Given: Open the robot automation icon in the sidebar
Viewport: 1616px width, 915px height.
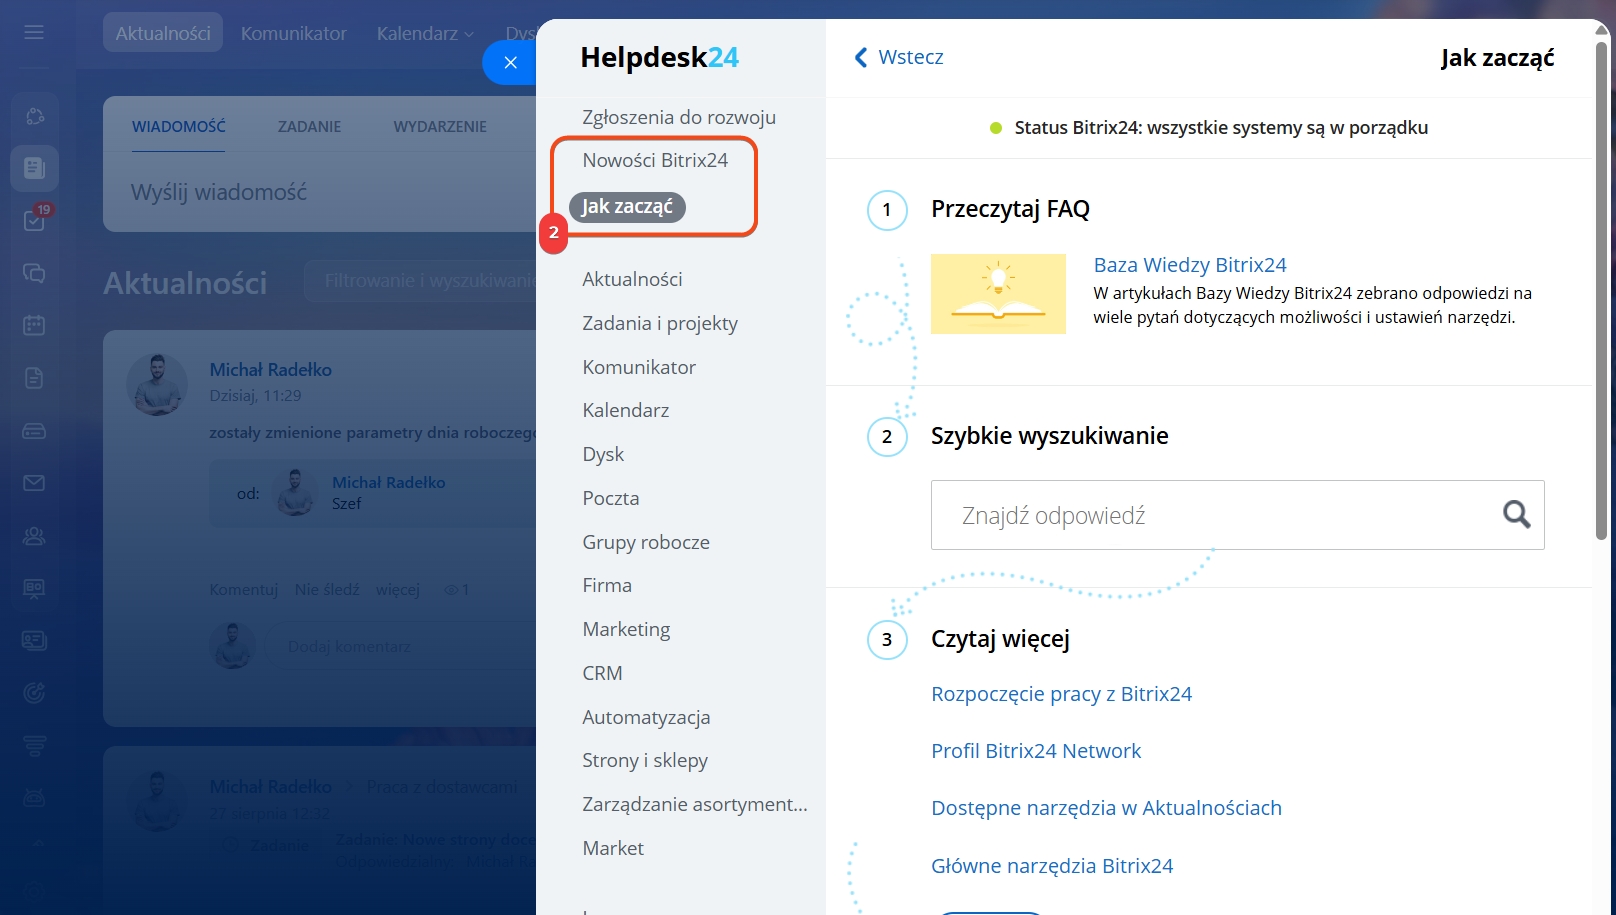Looking at the screenshot, I should click(x=34, y=798).
